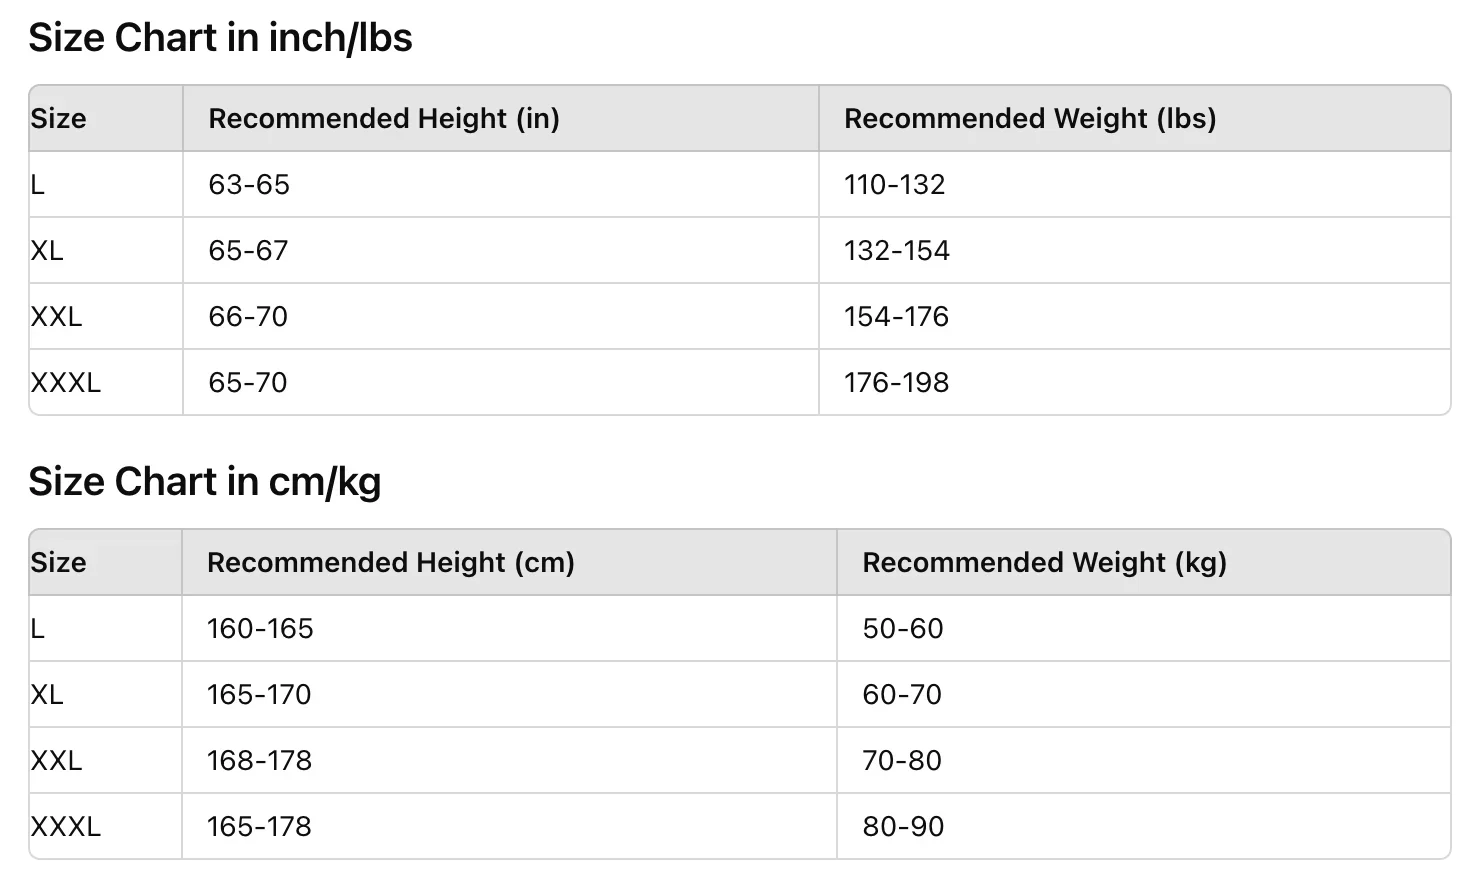Viewport: 1470px width, 874px height.
Task: Select the 63-65 height cell
Action: (x=249, y=185)
